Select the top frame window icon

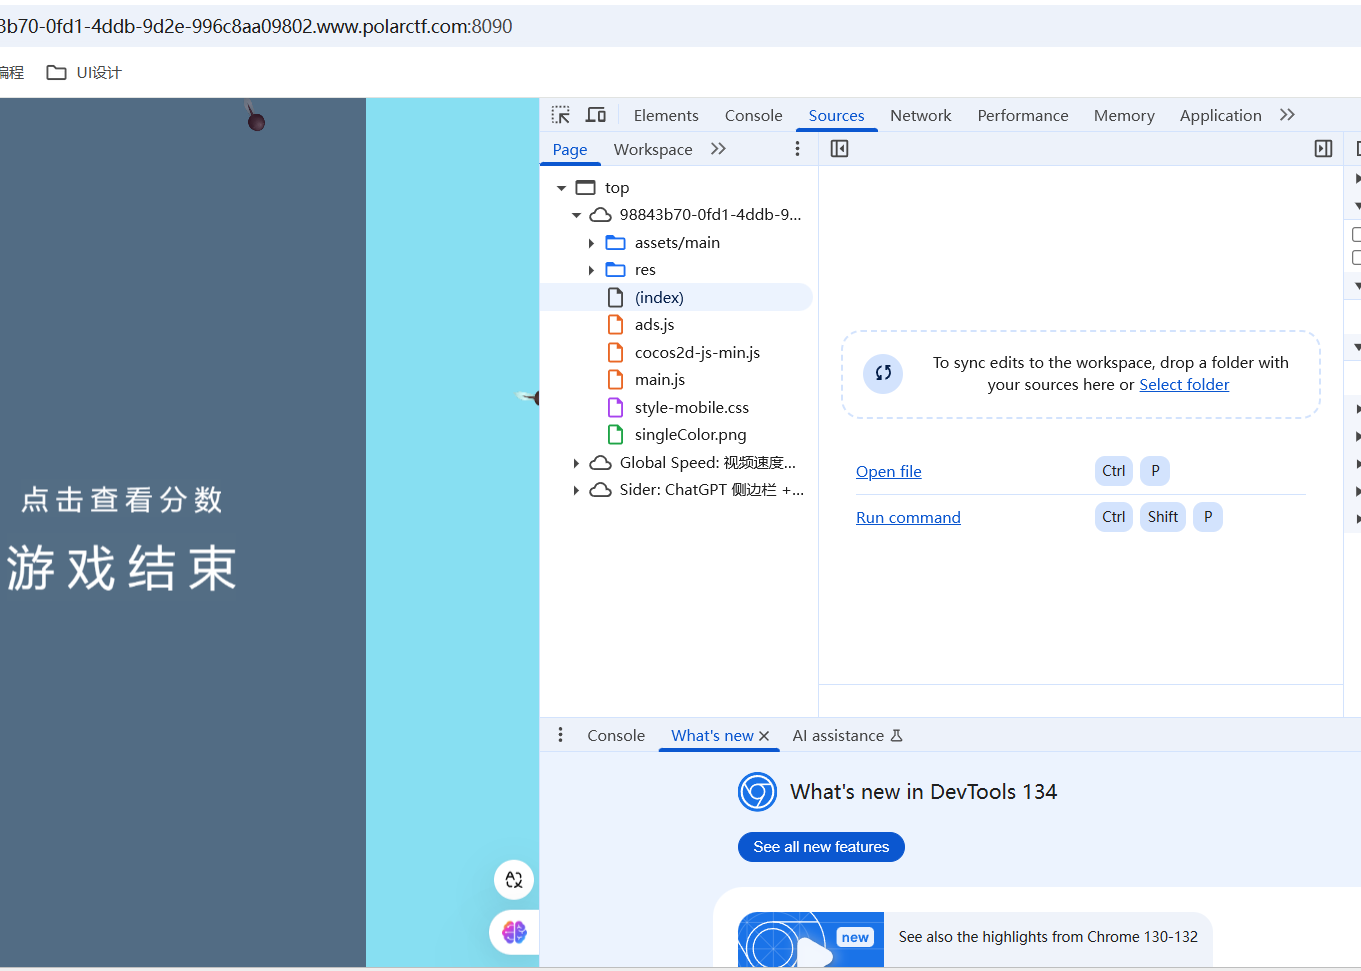[x=586, y=188]
